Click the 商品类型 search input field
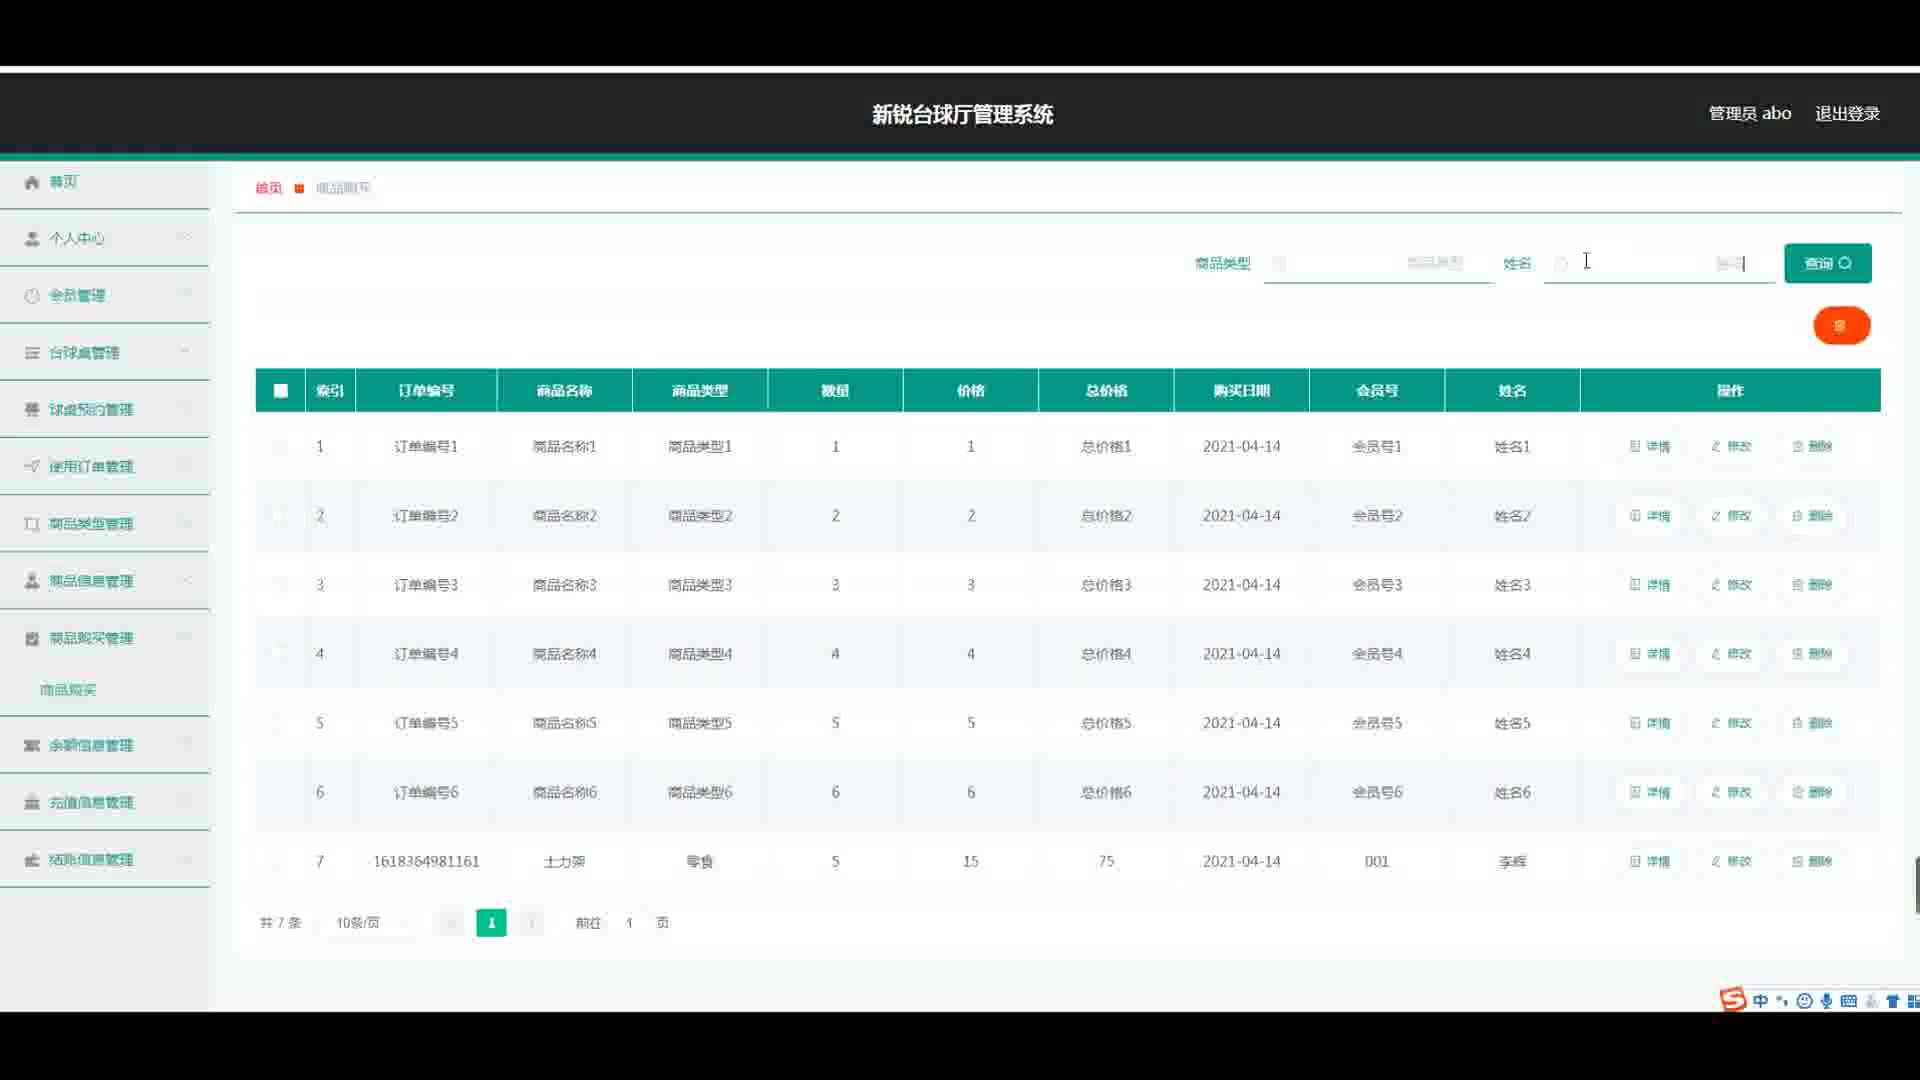 coord(1377,263)
